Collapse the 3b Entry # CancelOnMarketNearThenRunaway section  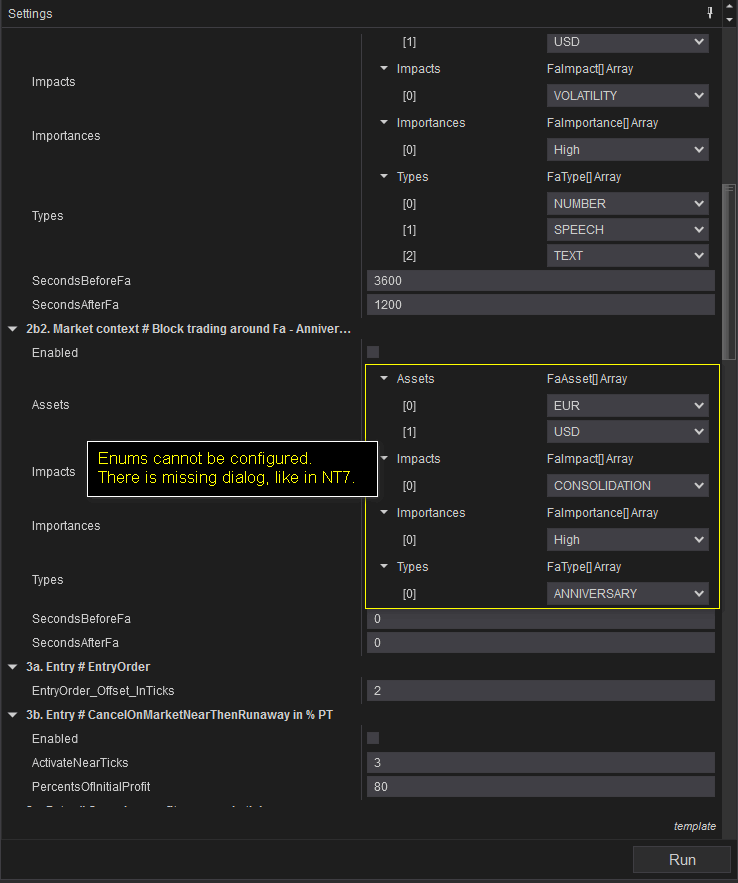[12, 715]
